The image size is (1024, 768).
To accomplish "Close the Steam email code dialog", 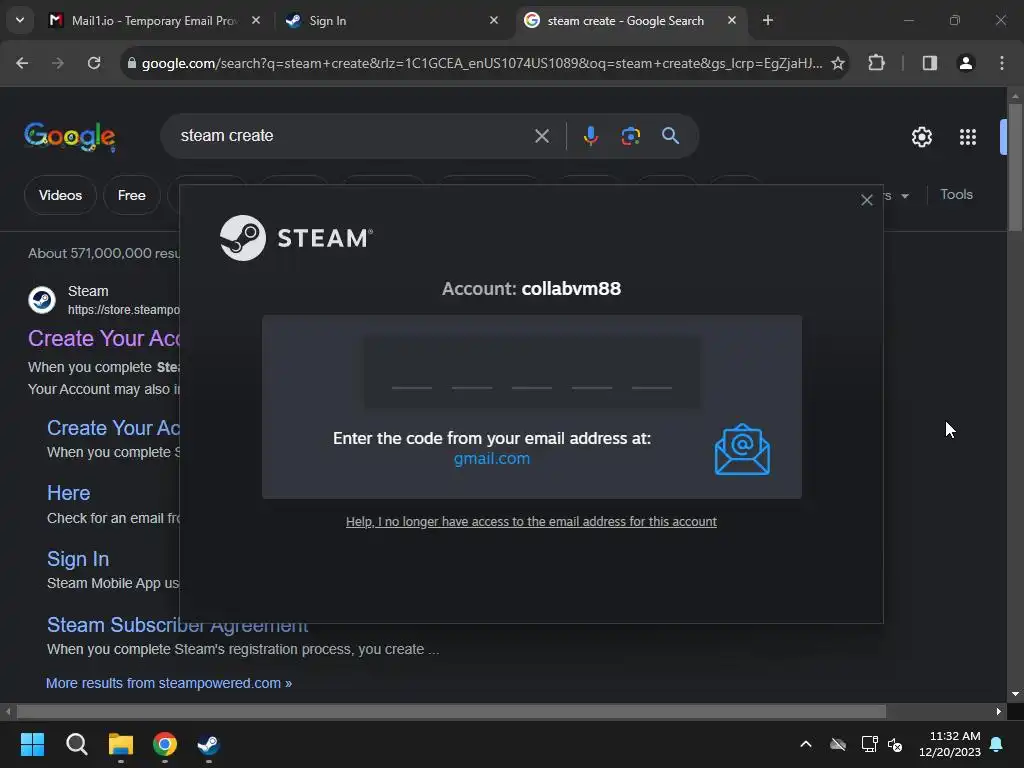I will [867, 200].
